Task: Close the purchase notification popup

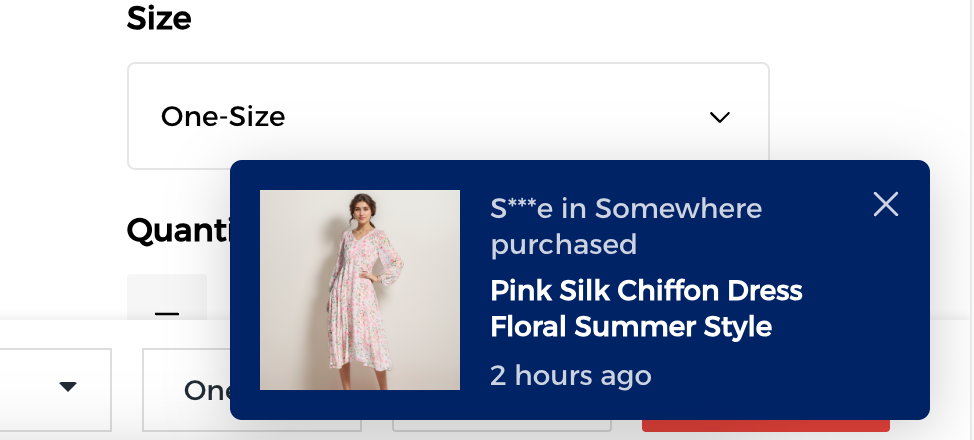Action: coord(886,205)
